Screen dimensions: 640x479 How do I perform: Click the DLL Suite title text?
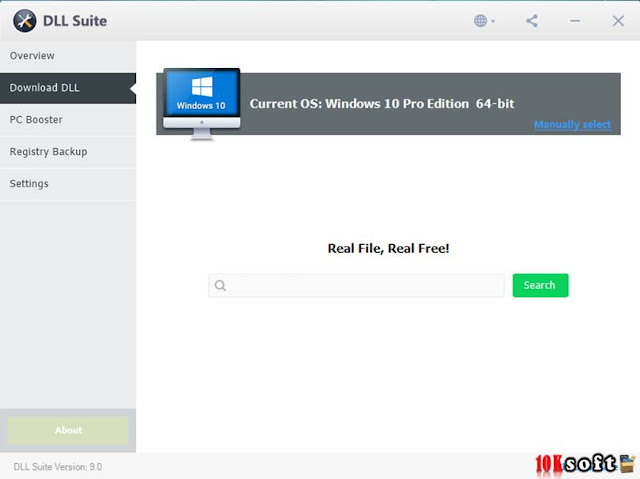pyautogui.click(x=75, y=21)
